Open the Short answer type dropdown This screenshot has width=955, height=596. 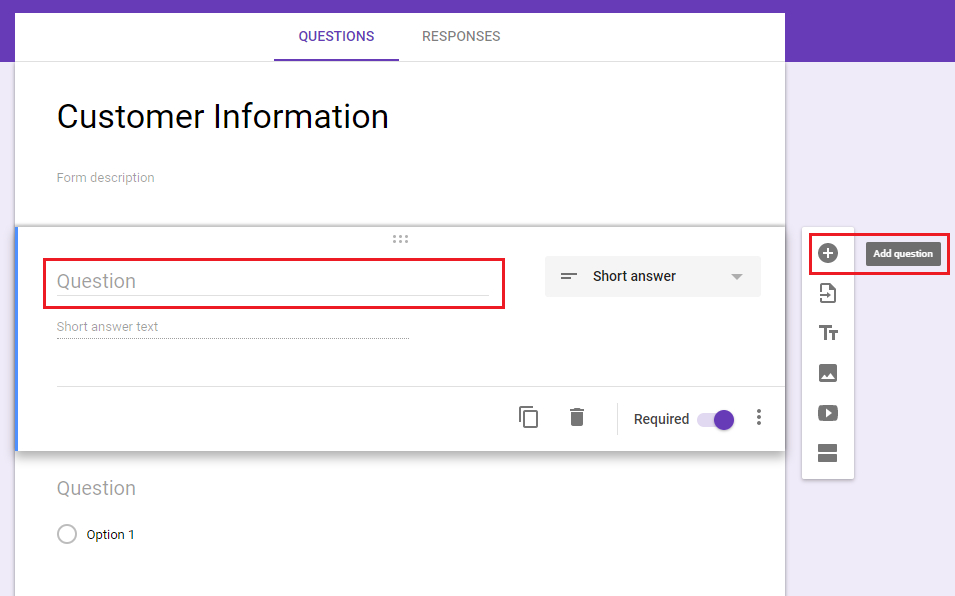tap(652, 276)
